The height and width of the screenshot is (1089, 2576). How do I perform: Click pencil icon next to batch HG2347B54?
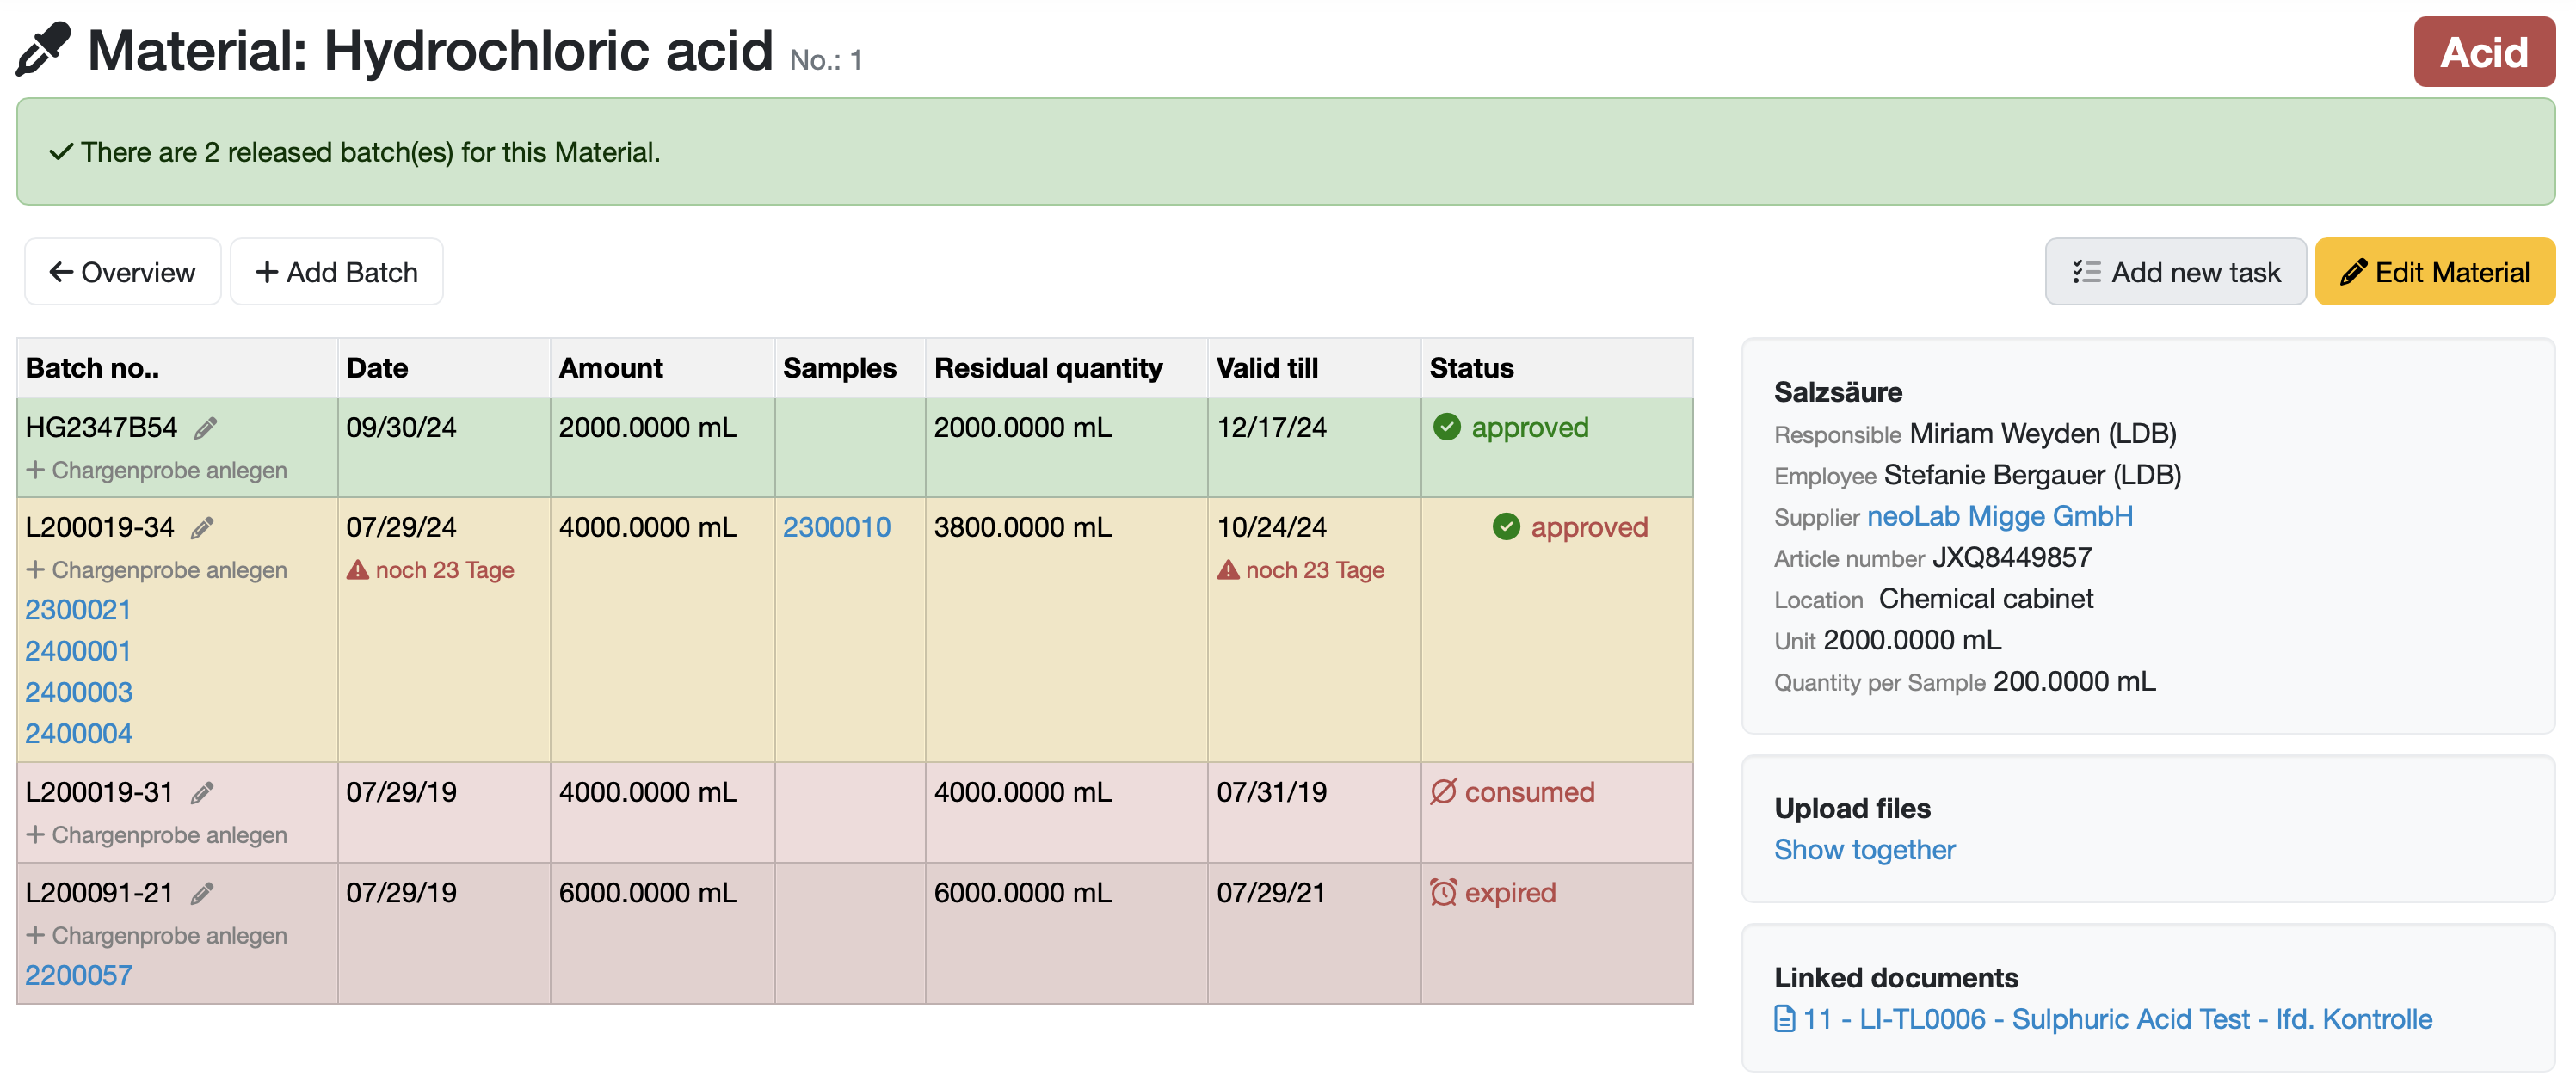[206, 429]
